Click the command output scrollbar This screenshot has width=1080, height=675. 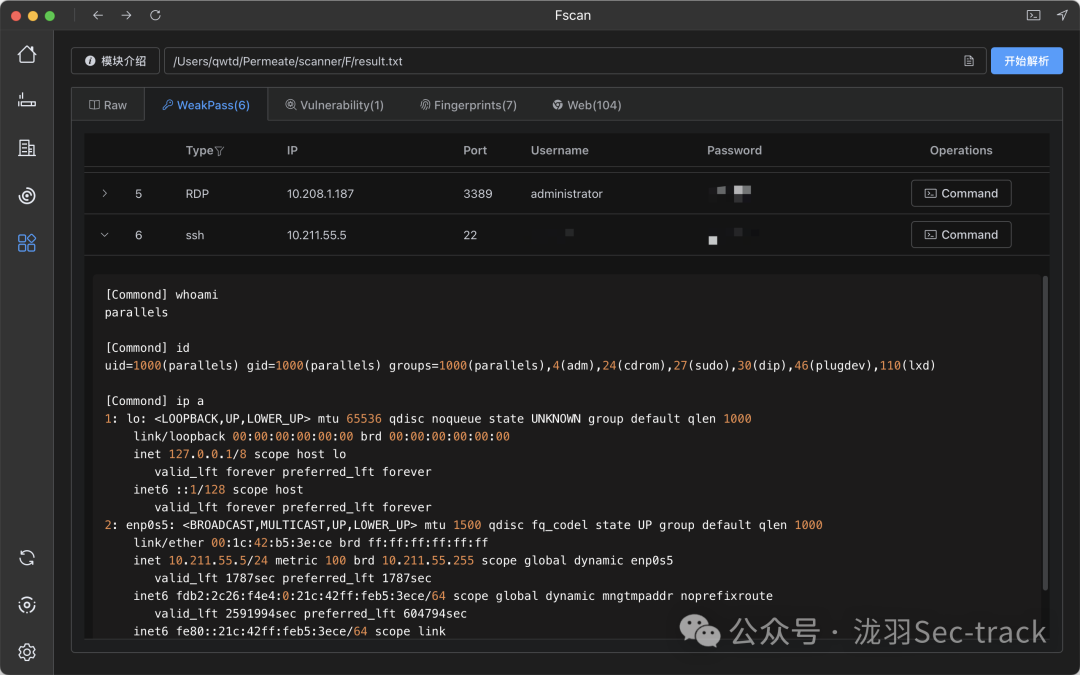[x=1046, y=433]
